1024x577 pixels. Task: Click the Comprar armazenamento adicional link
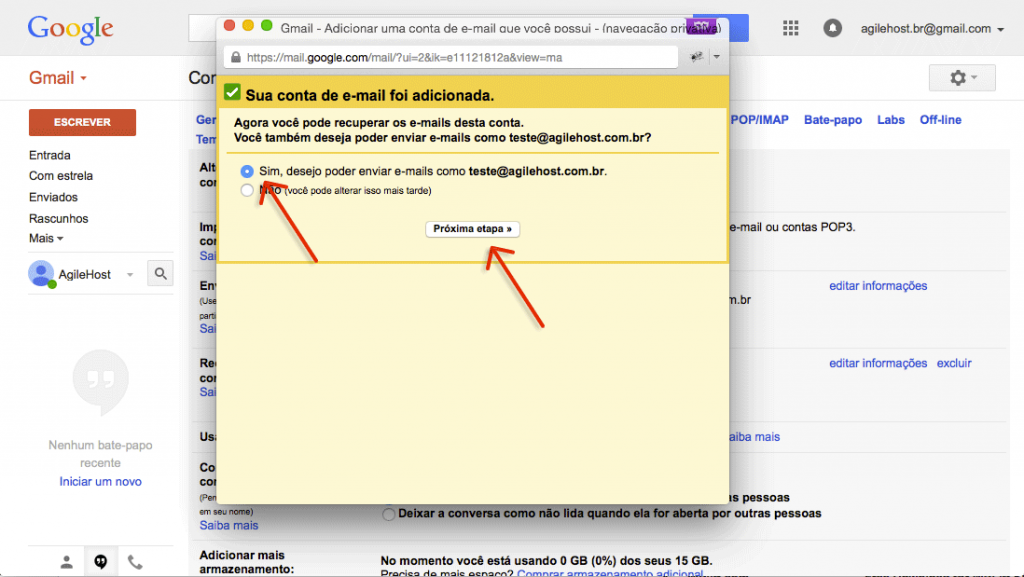(610, 572)
